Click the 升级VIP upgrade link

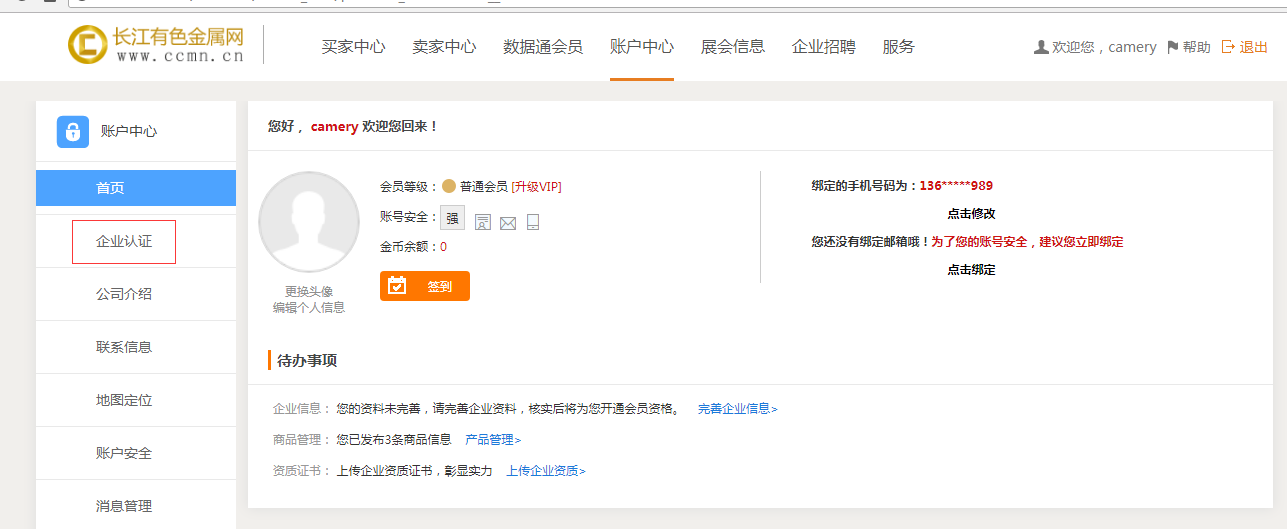coord(536,187)
